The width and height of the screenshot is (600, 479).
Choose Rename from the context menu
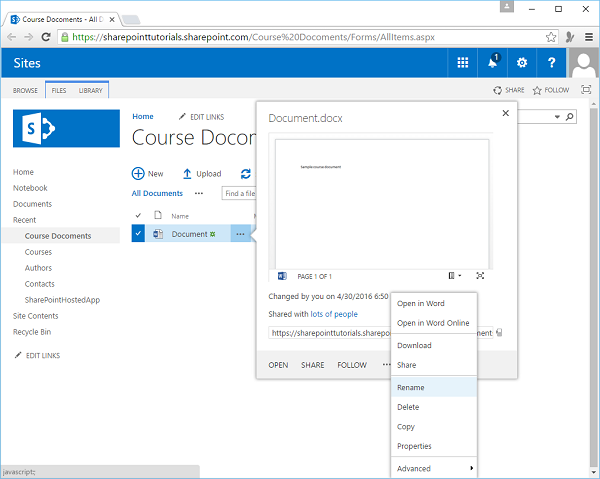click(x=410, y=387)
